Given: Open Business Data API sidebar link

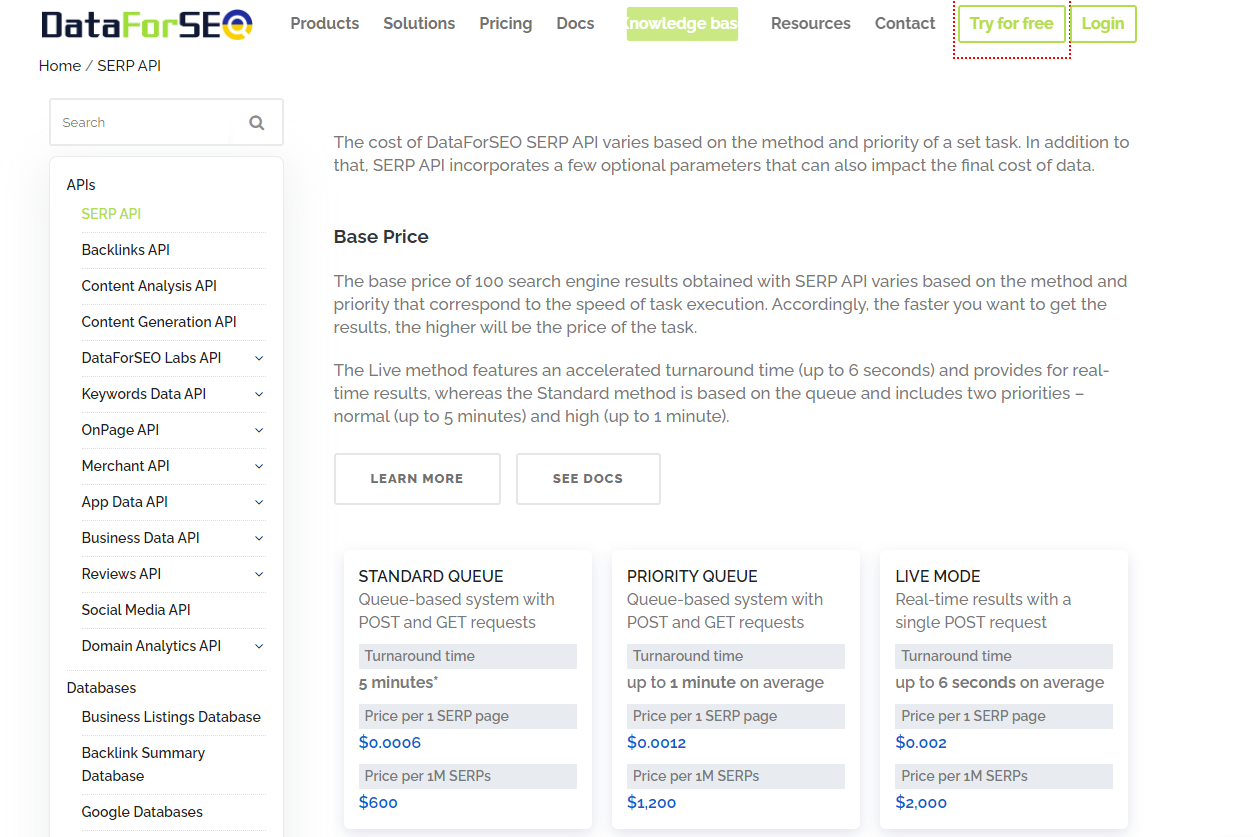Looking at the screenshot, I should (141, 538).
